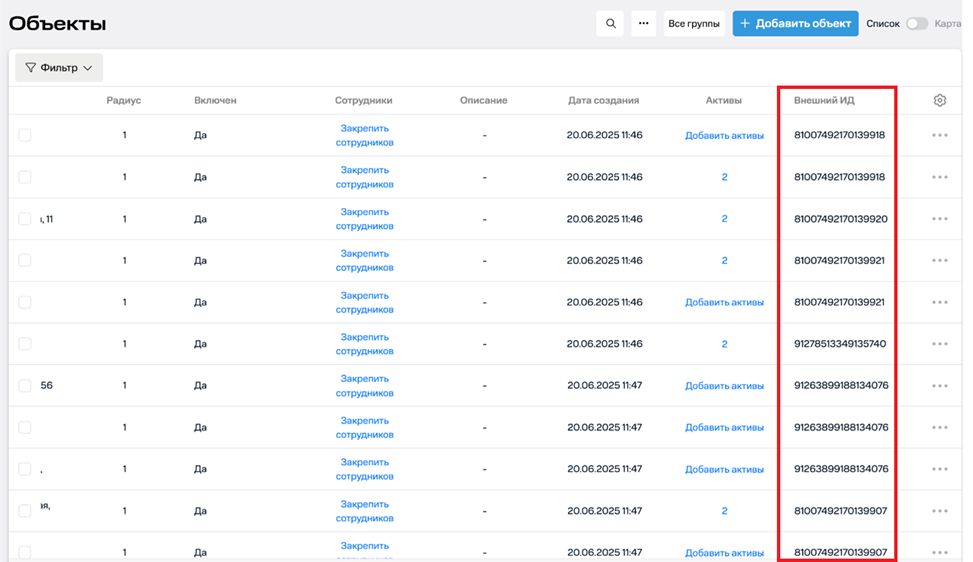
Task: Check the first row checkbox
Action: (x=25, y=135)
